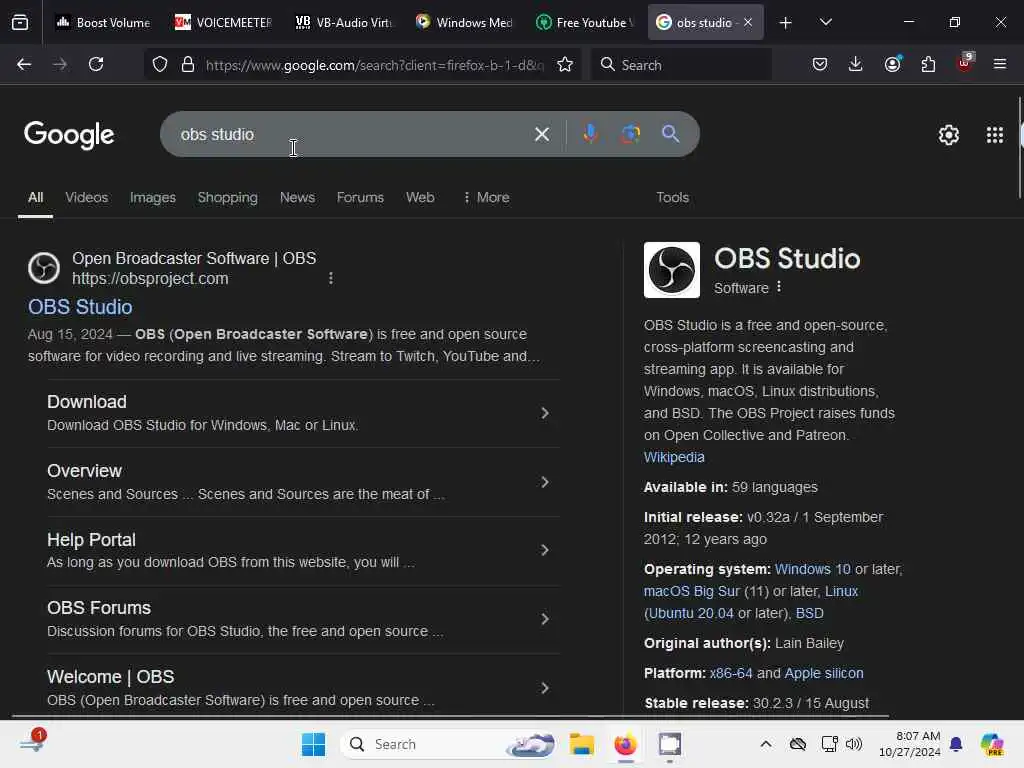Start Google voice search microphone
The width and height of the screenshot is (1024, 768).
[590, 133]
